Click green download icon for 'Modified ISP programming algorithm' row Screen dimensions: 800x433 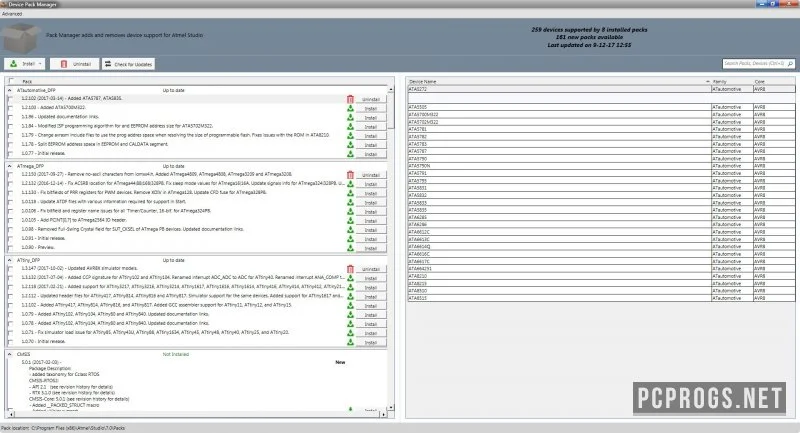pos(351,126)
